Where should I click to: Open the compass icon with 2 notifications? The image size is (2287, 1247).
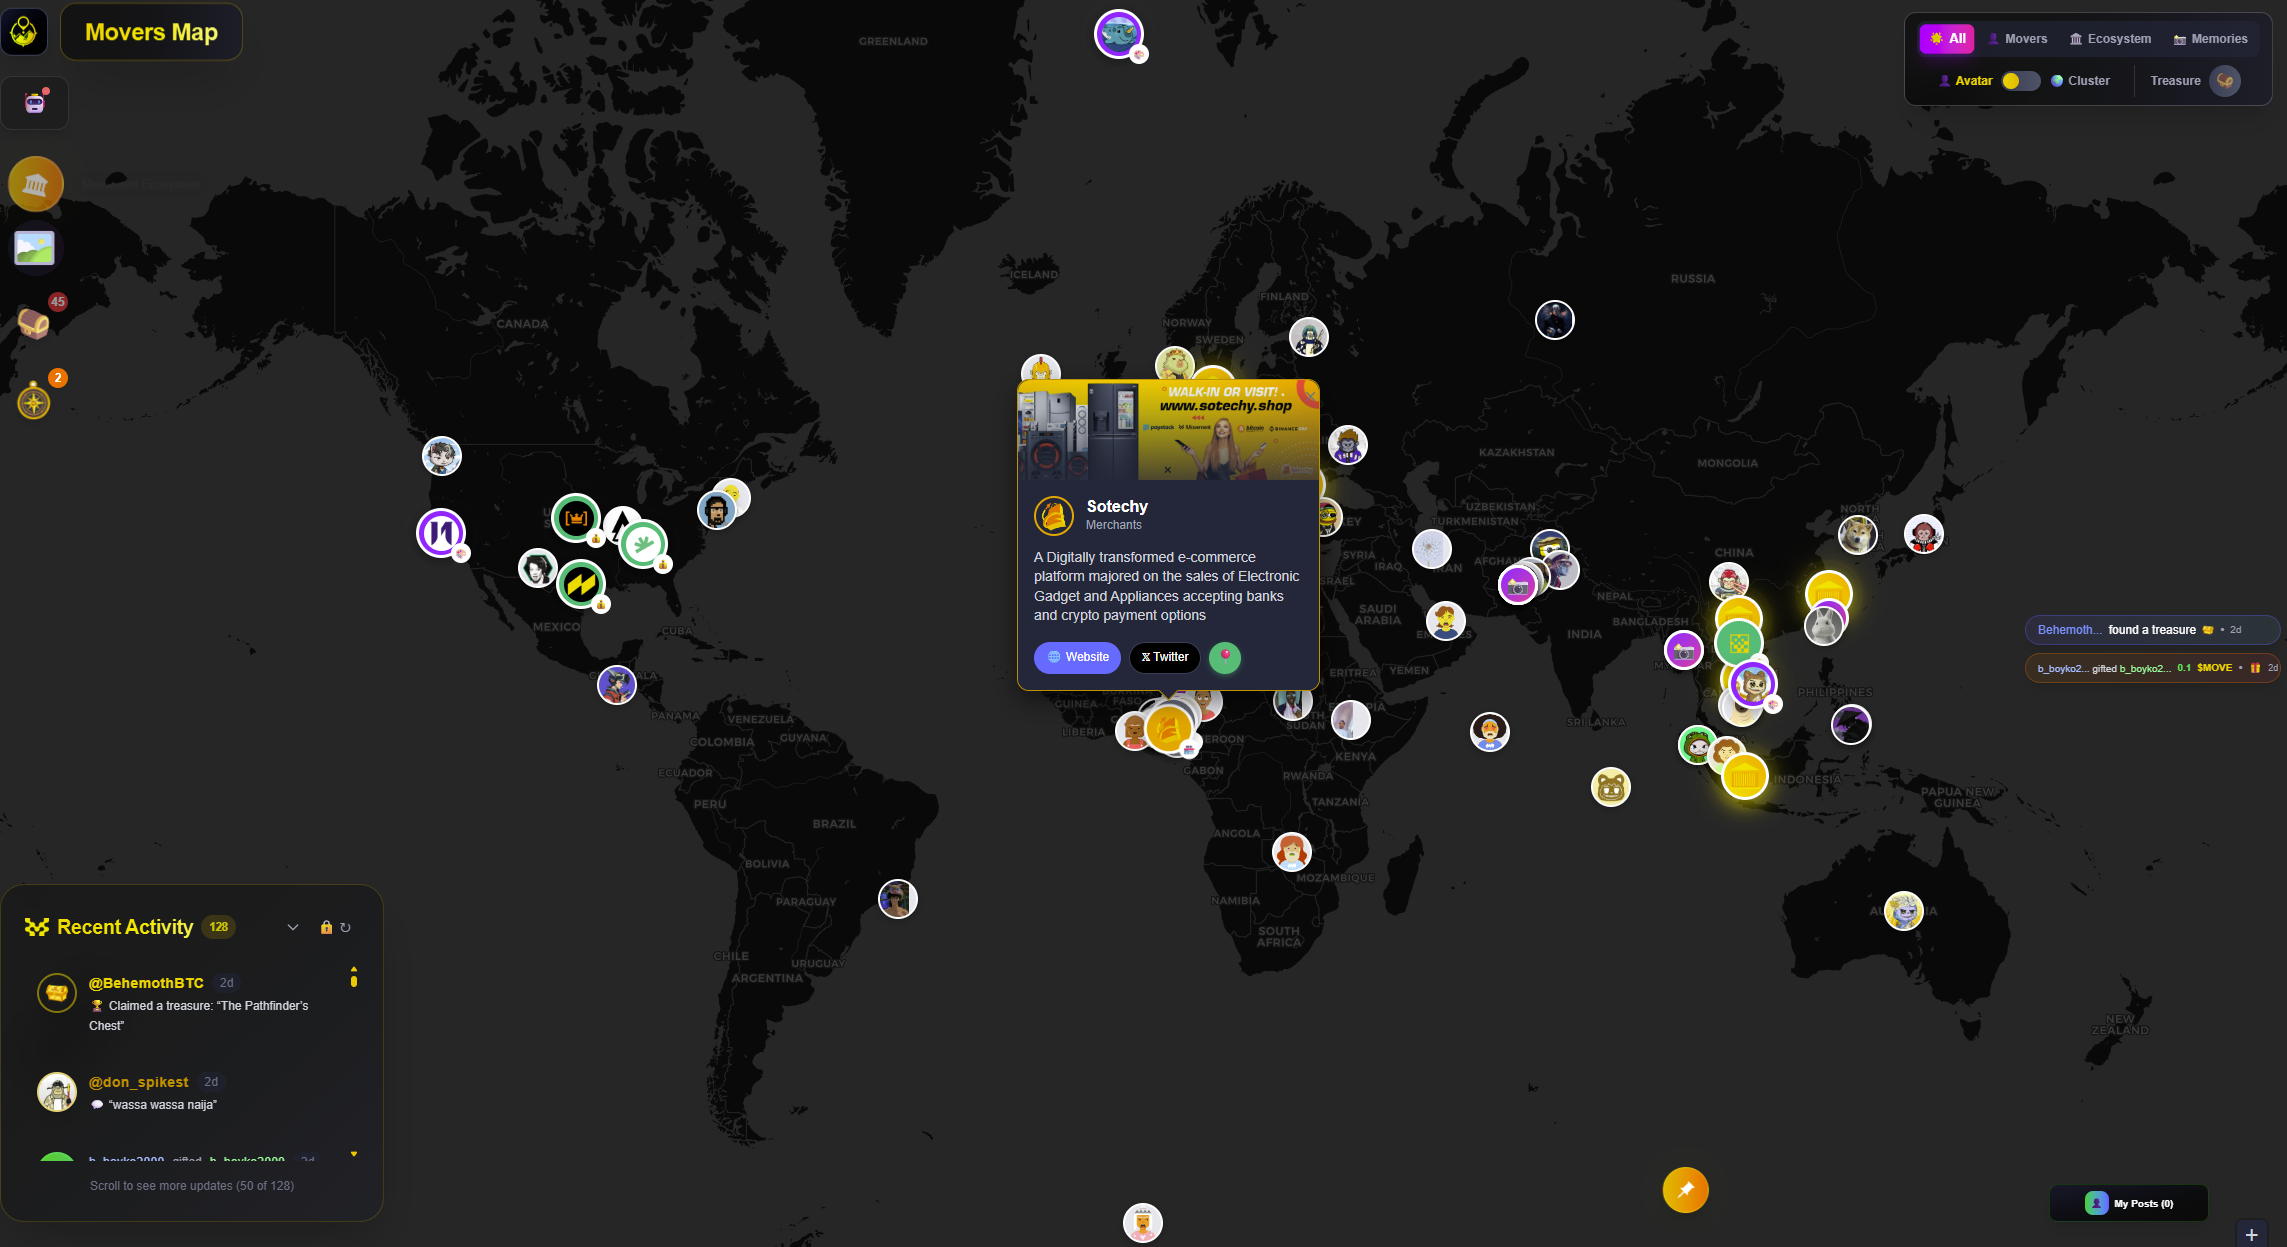pos(33,403)
